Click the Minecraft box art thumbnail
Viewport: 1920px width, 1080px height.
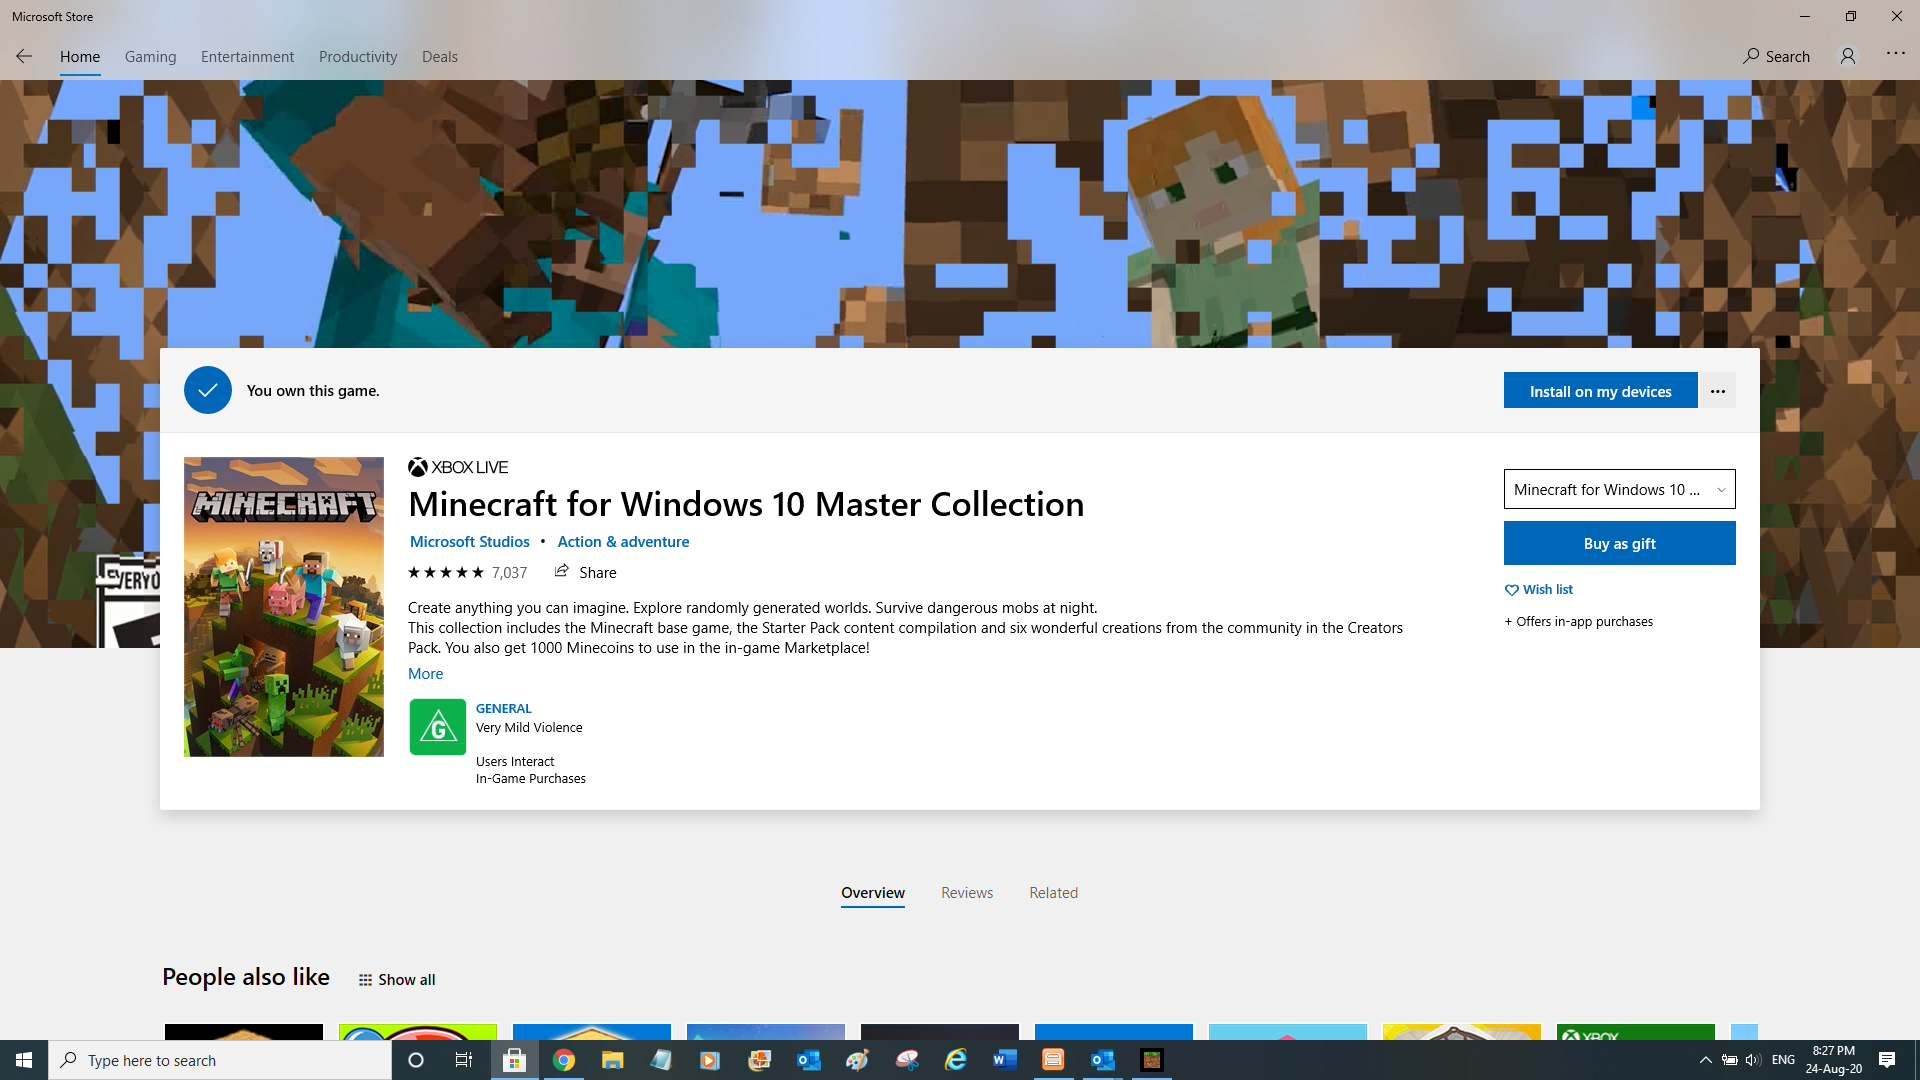[284, 607]
